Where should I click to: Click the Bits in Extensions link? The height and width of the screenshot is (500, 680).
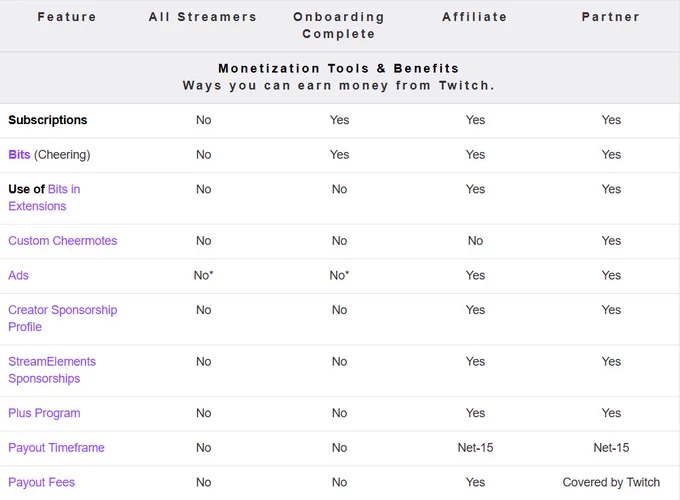click(x=44, y=198)
